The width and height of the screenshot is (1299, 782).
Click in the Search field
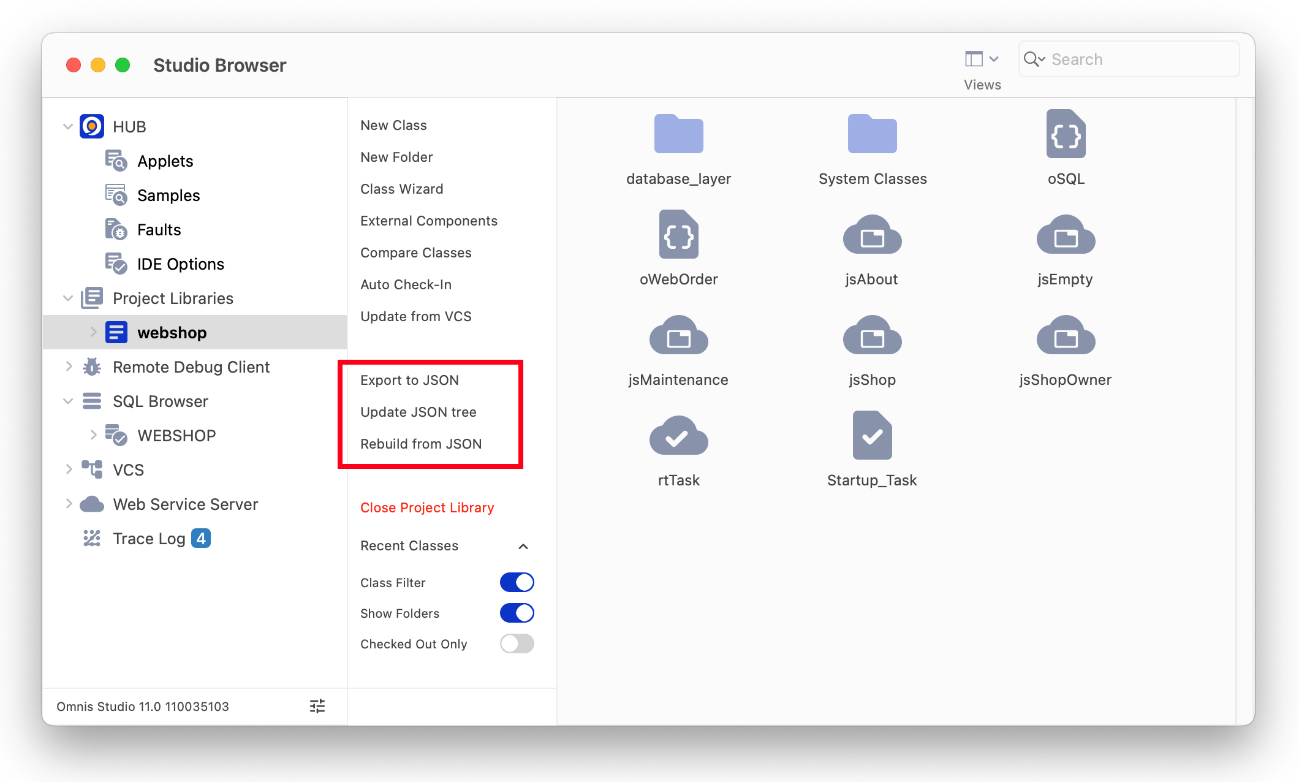(1129, 59)
